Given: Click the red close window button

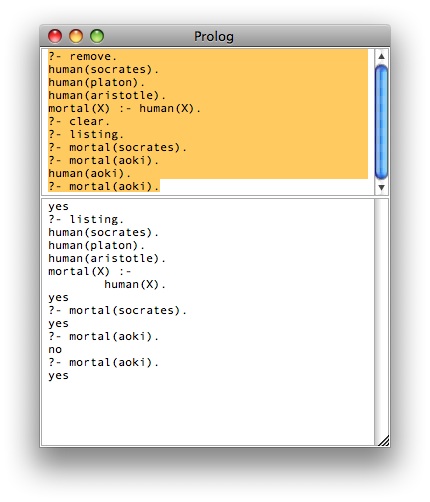Looking at the screenshot, I should [x=55, y=36].
